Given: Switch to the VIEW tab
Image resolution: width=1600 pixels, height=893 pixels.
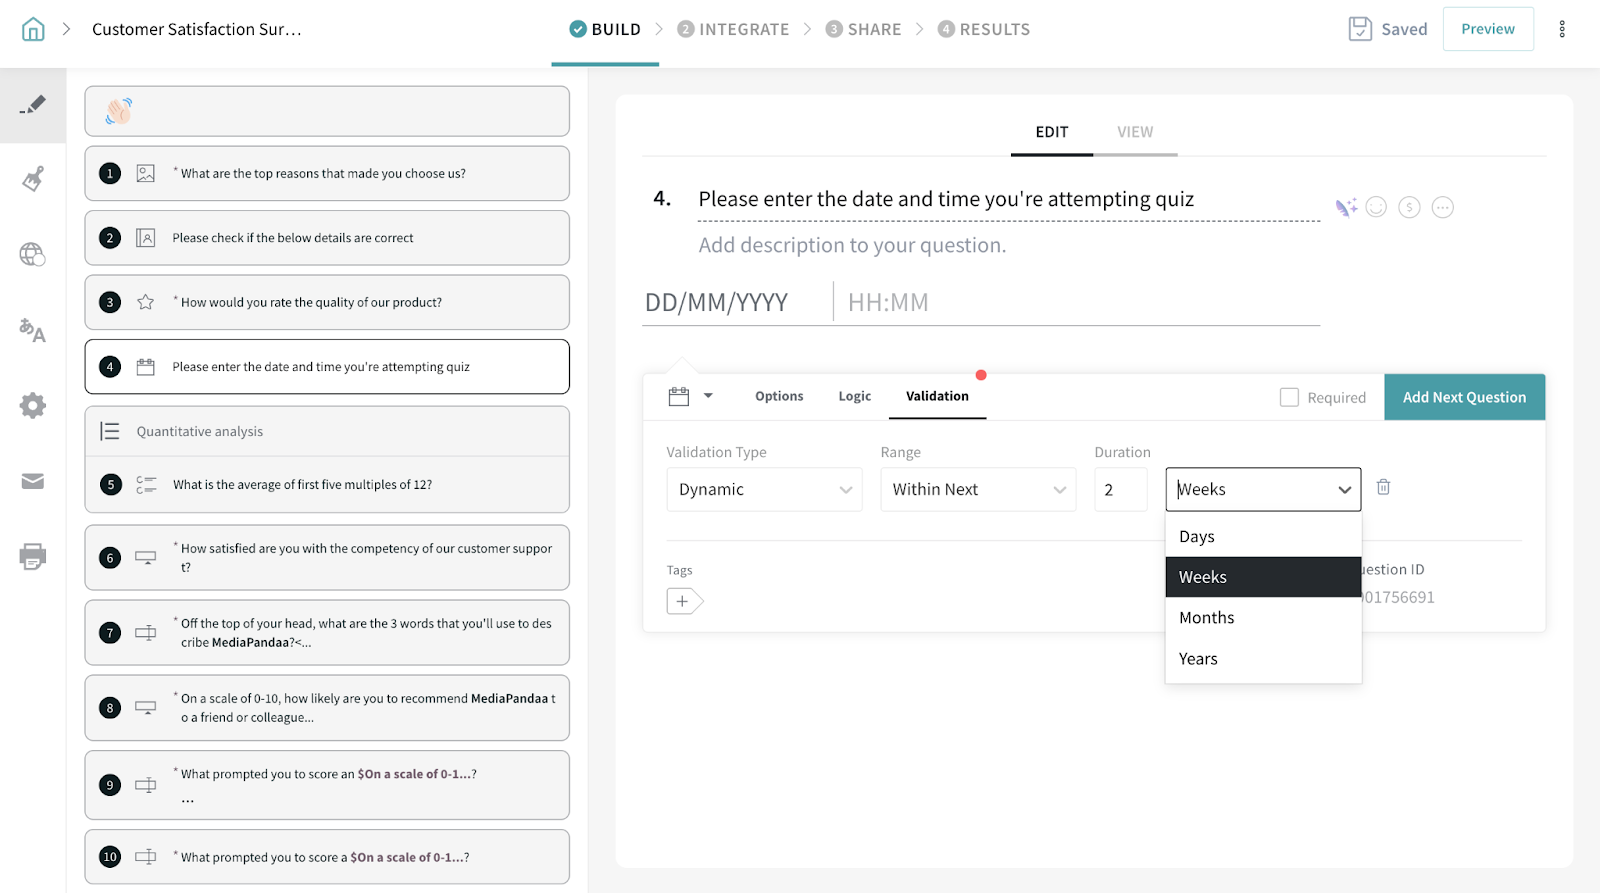Looking at the screenshot, I should tap(1134, 132).
